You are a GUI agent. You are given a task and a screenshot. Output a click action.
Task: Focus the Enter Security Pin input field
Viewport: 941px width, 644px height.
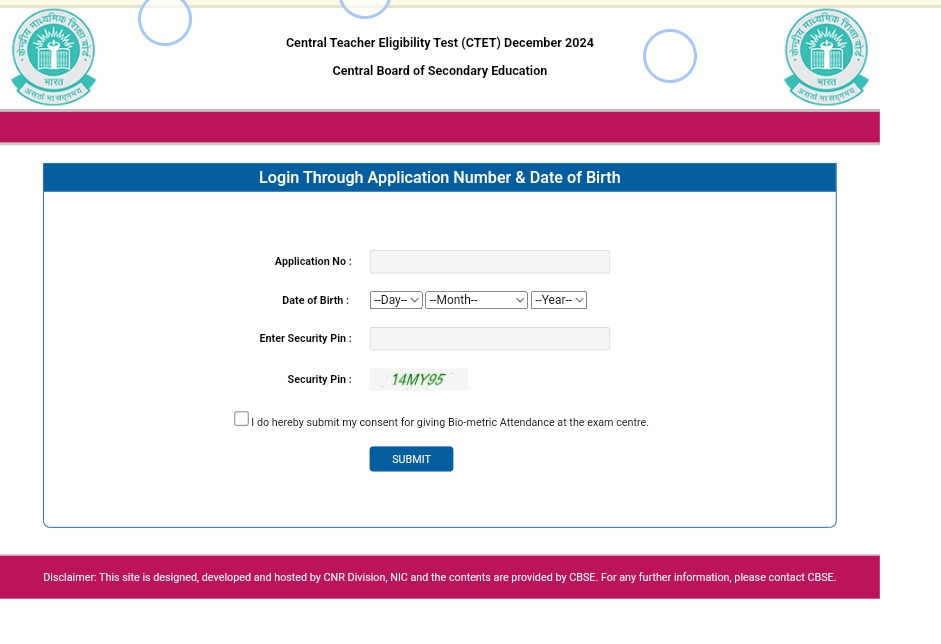[x=490, y=339]
